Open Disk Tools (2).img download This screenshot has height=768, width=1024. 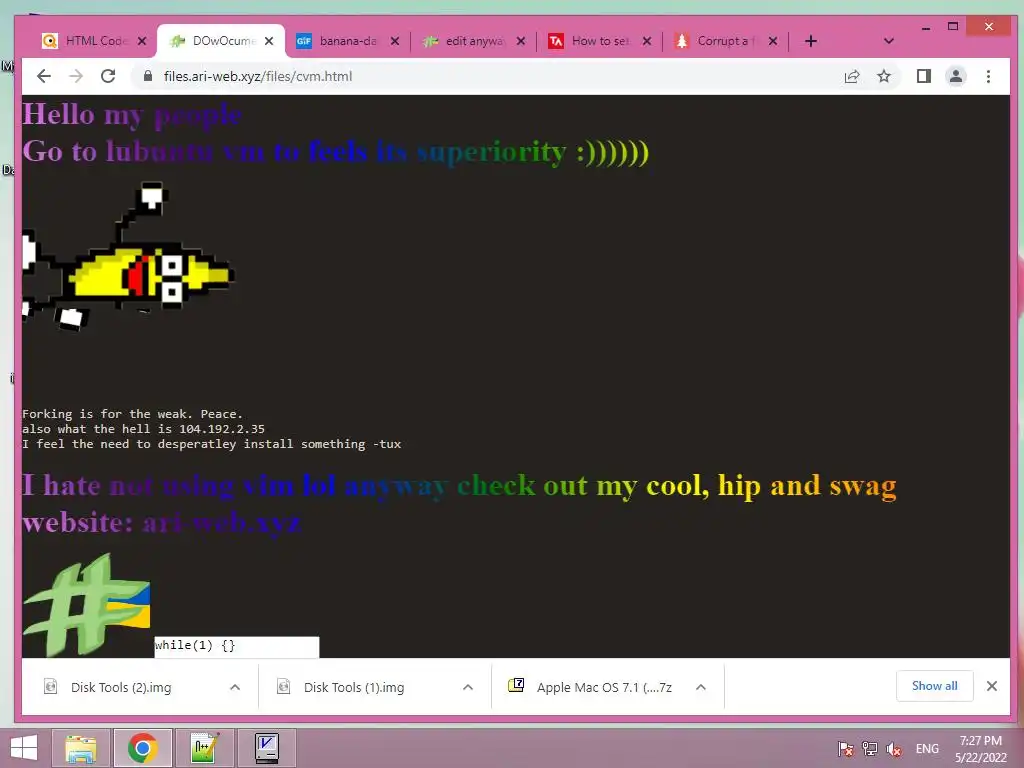(x=121, y=687)
